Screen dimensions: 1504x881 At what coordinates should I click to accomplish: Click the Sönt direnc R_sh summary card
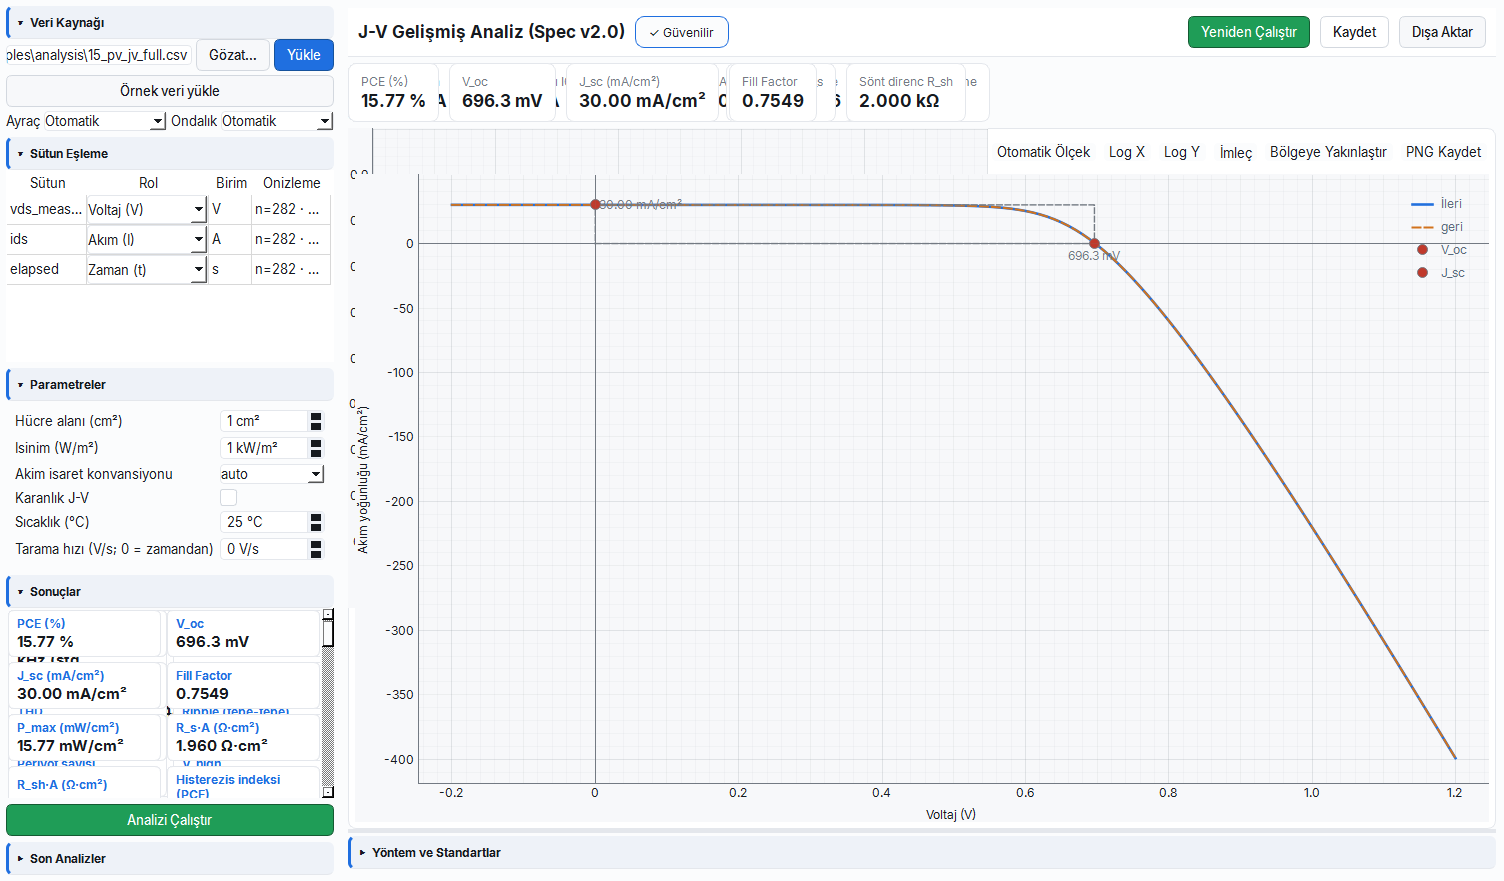click(905, 92)
